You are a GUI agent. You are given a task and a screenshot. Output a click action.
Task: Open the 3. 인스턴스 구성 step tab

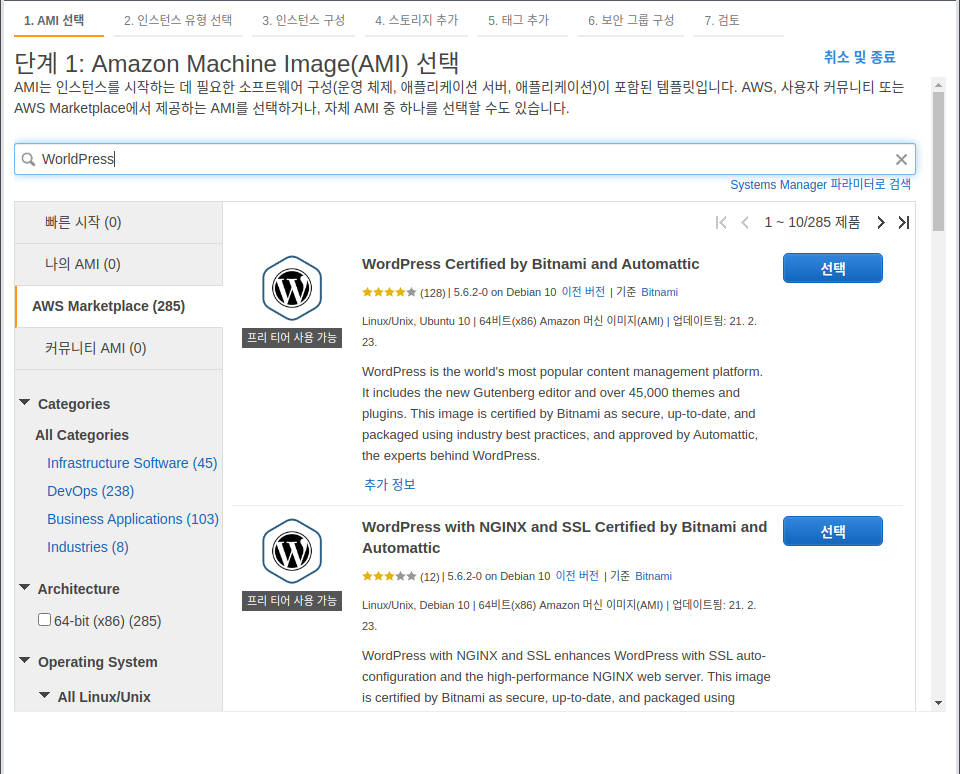tap(303, 20)
